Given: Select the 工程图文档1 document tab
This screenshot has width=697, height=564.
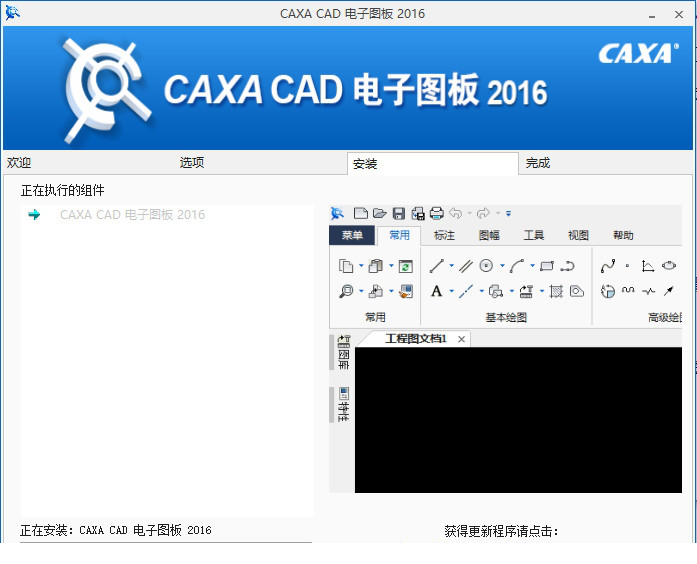Looking at the screenshot, I should click(415, 339).
